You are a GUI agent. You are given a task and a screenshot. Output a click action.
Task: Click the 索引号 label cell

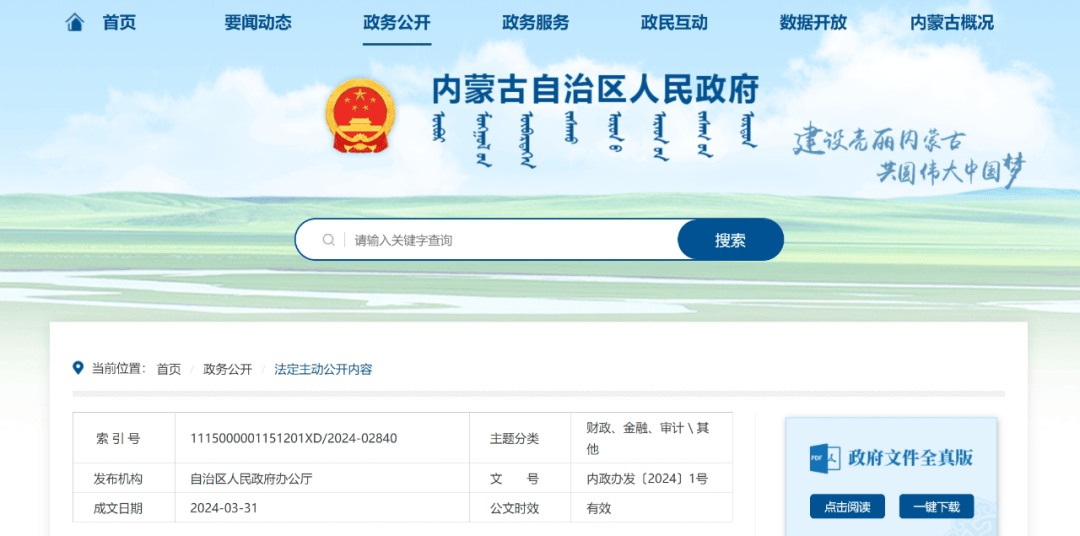[124, 438]
